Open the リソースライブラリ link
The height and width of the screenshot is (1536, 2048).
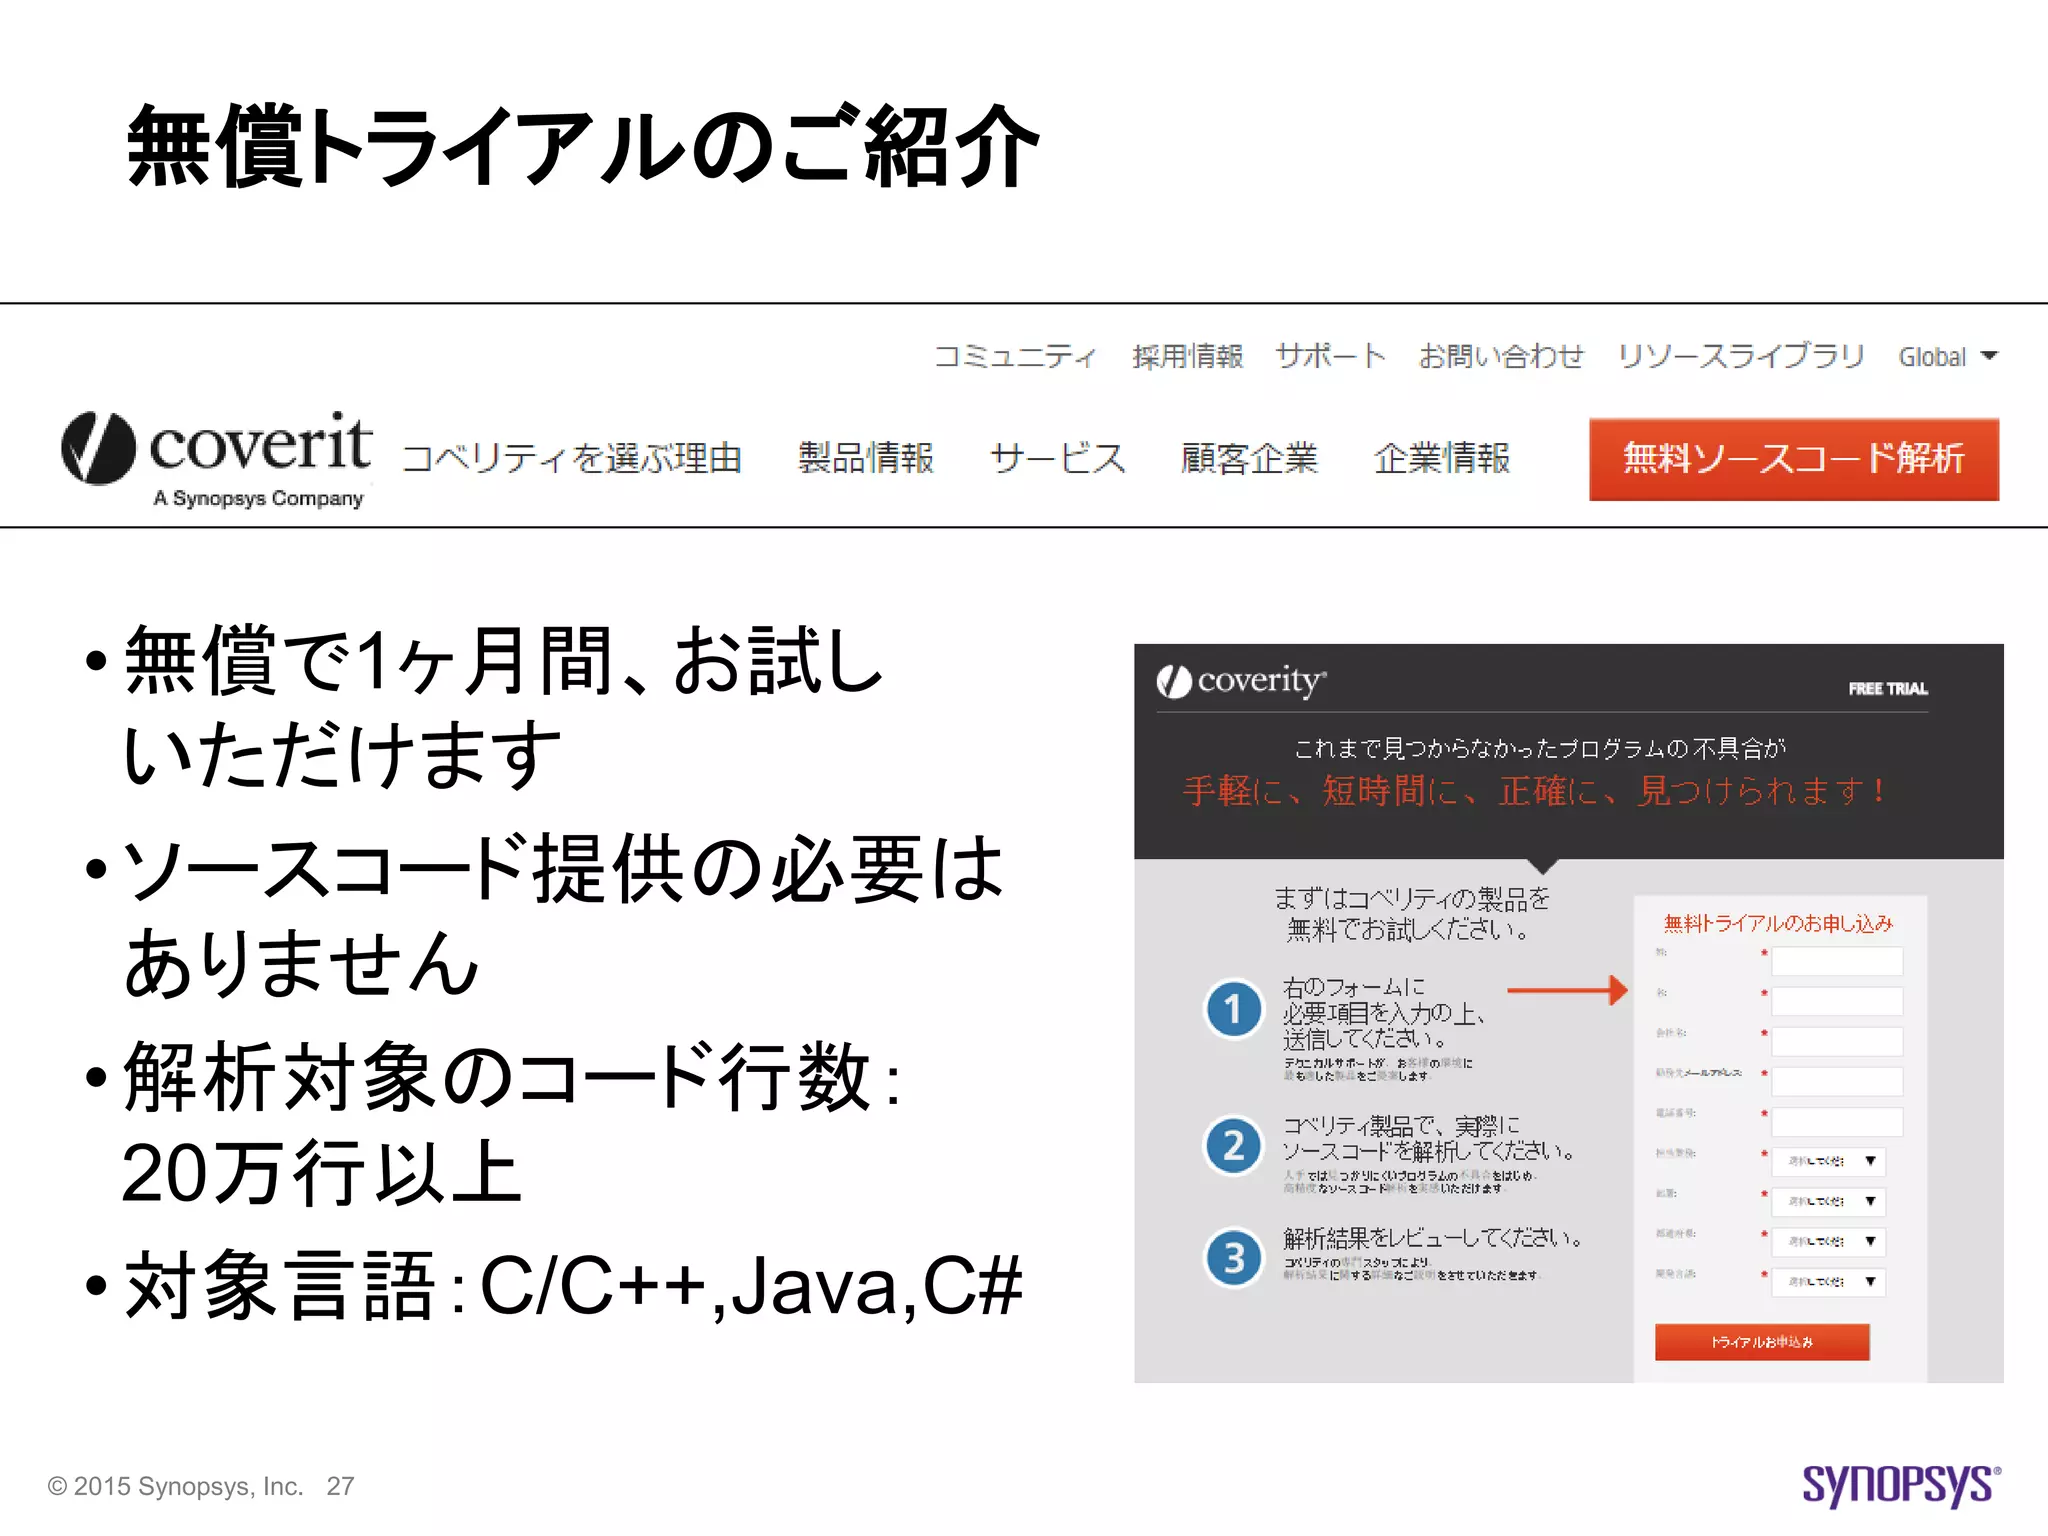pyautogui.click(x=1741, y=356)
